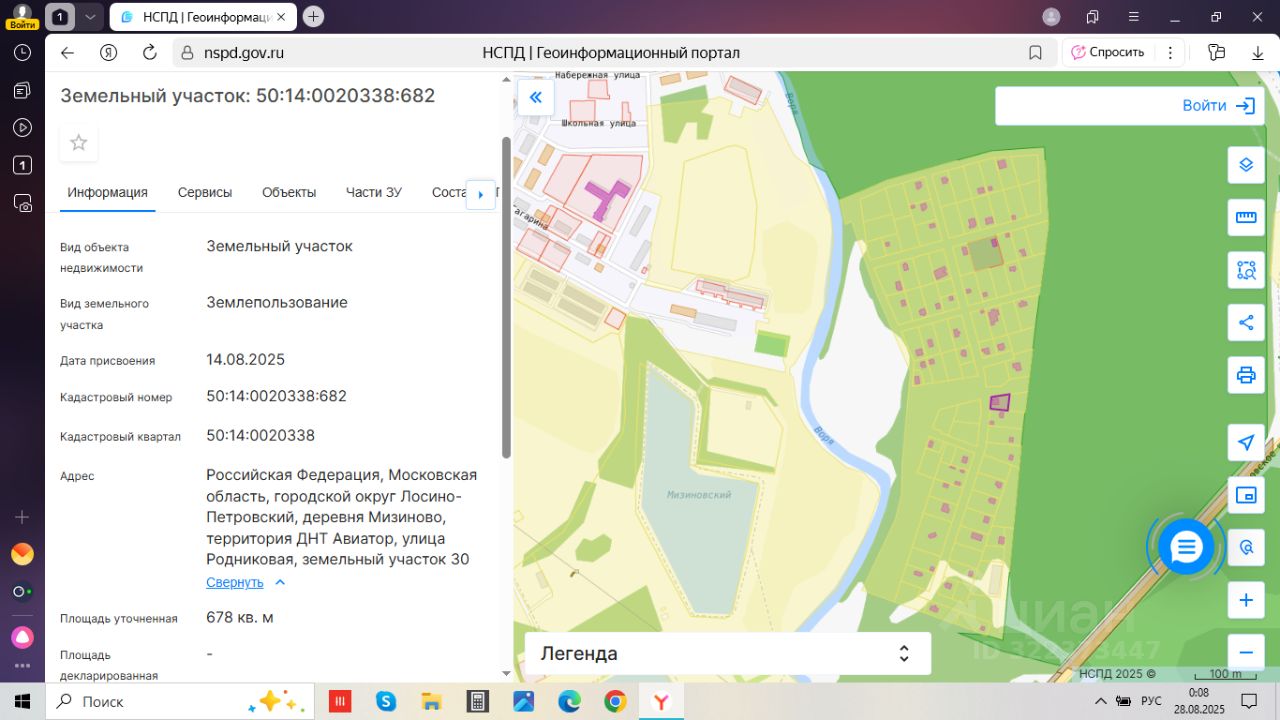Open the Объекты tab
1280x720 pixels.
point(289,193)
